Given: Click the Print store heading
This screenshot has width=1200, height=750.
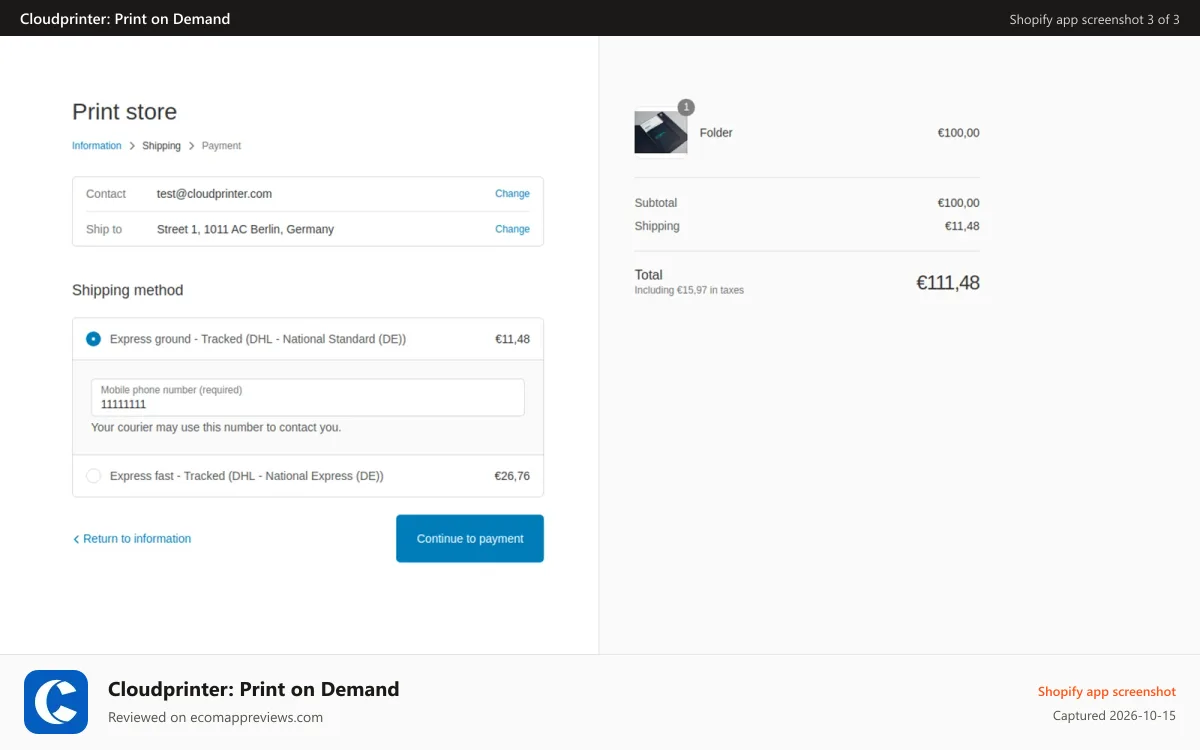Looking at the screenshot, I should (x=124, y=112).
